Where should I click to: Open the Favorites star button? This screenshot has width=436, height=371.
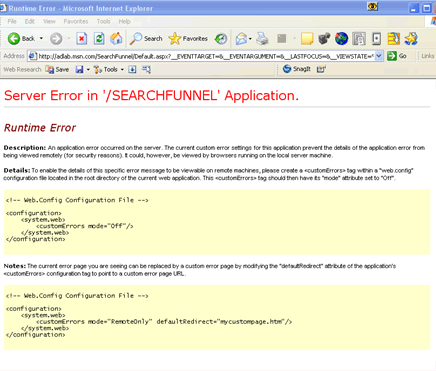point(188,39)
